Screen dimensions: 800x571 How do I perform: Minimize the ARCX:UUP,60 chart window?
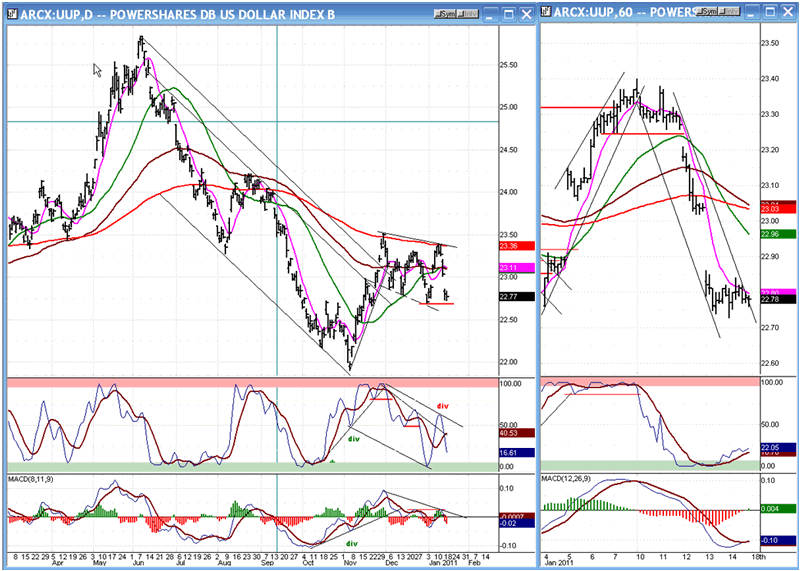753,11
